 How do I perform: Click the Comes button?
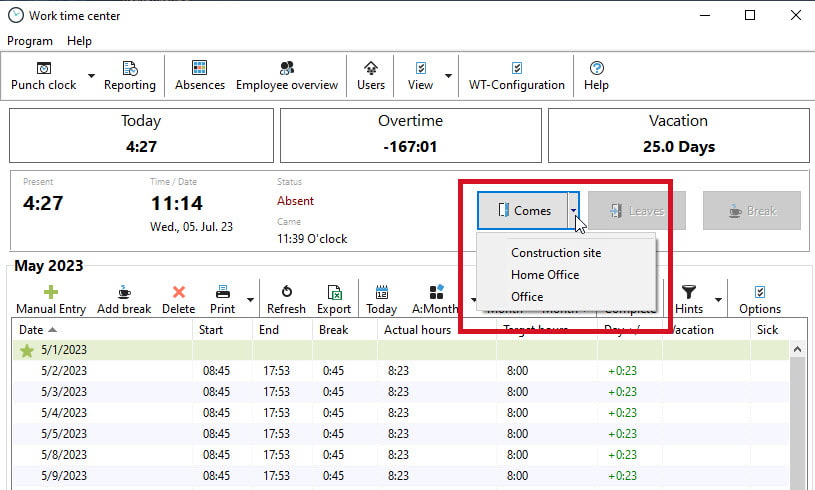click(x=523, y=210)
